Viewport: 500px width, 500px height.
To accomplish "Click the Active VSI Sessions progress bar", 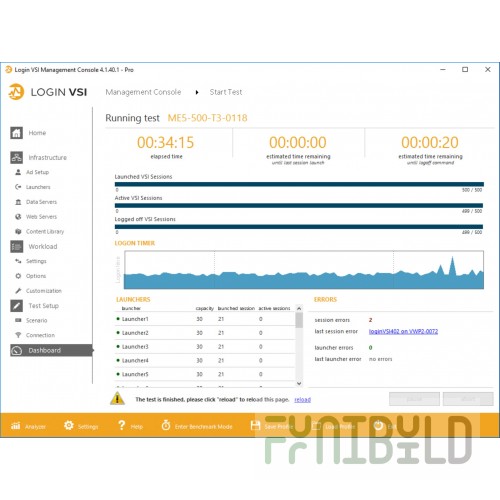I will click(x=299, y=205).
